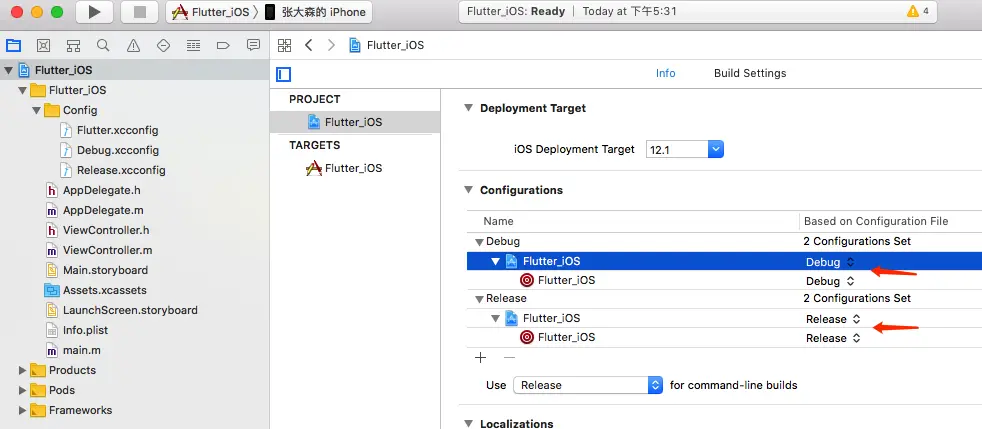Select Flutter_iOS under PROJECT
Image resolution: width=982 pixels, height=429 pixels.
click(x=354, y=122)
